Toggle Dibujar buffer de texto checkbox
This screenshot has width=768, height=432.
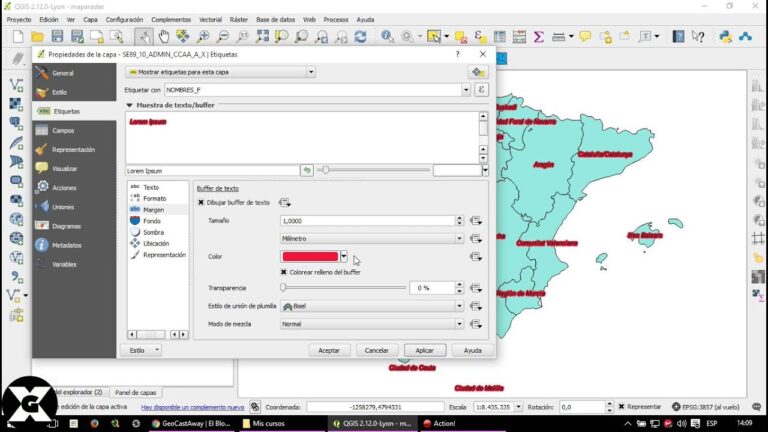[x=201, y=202]
